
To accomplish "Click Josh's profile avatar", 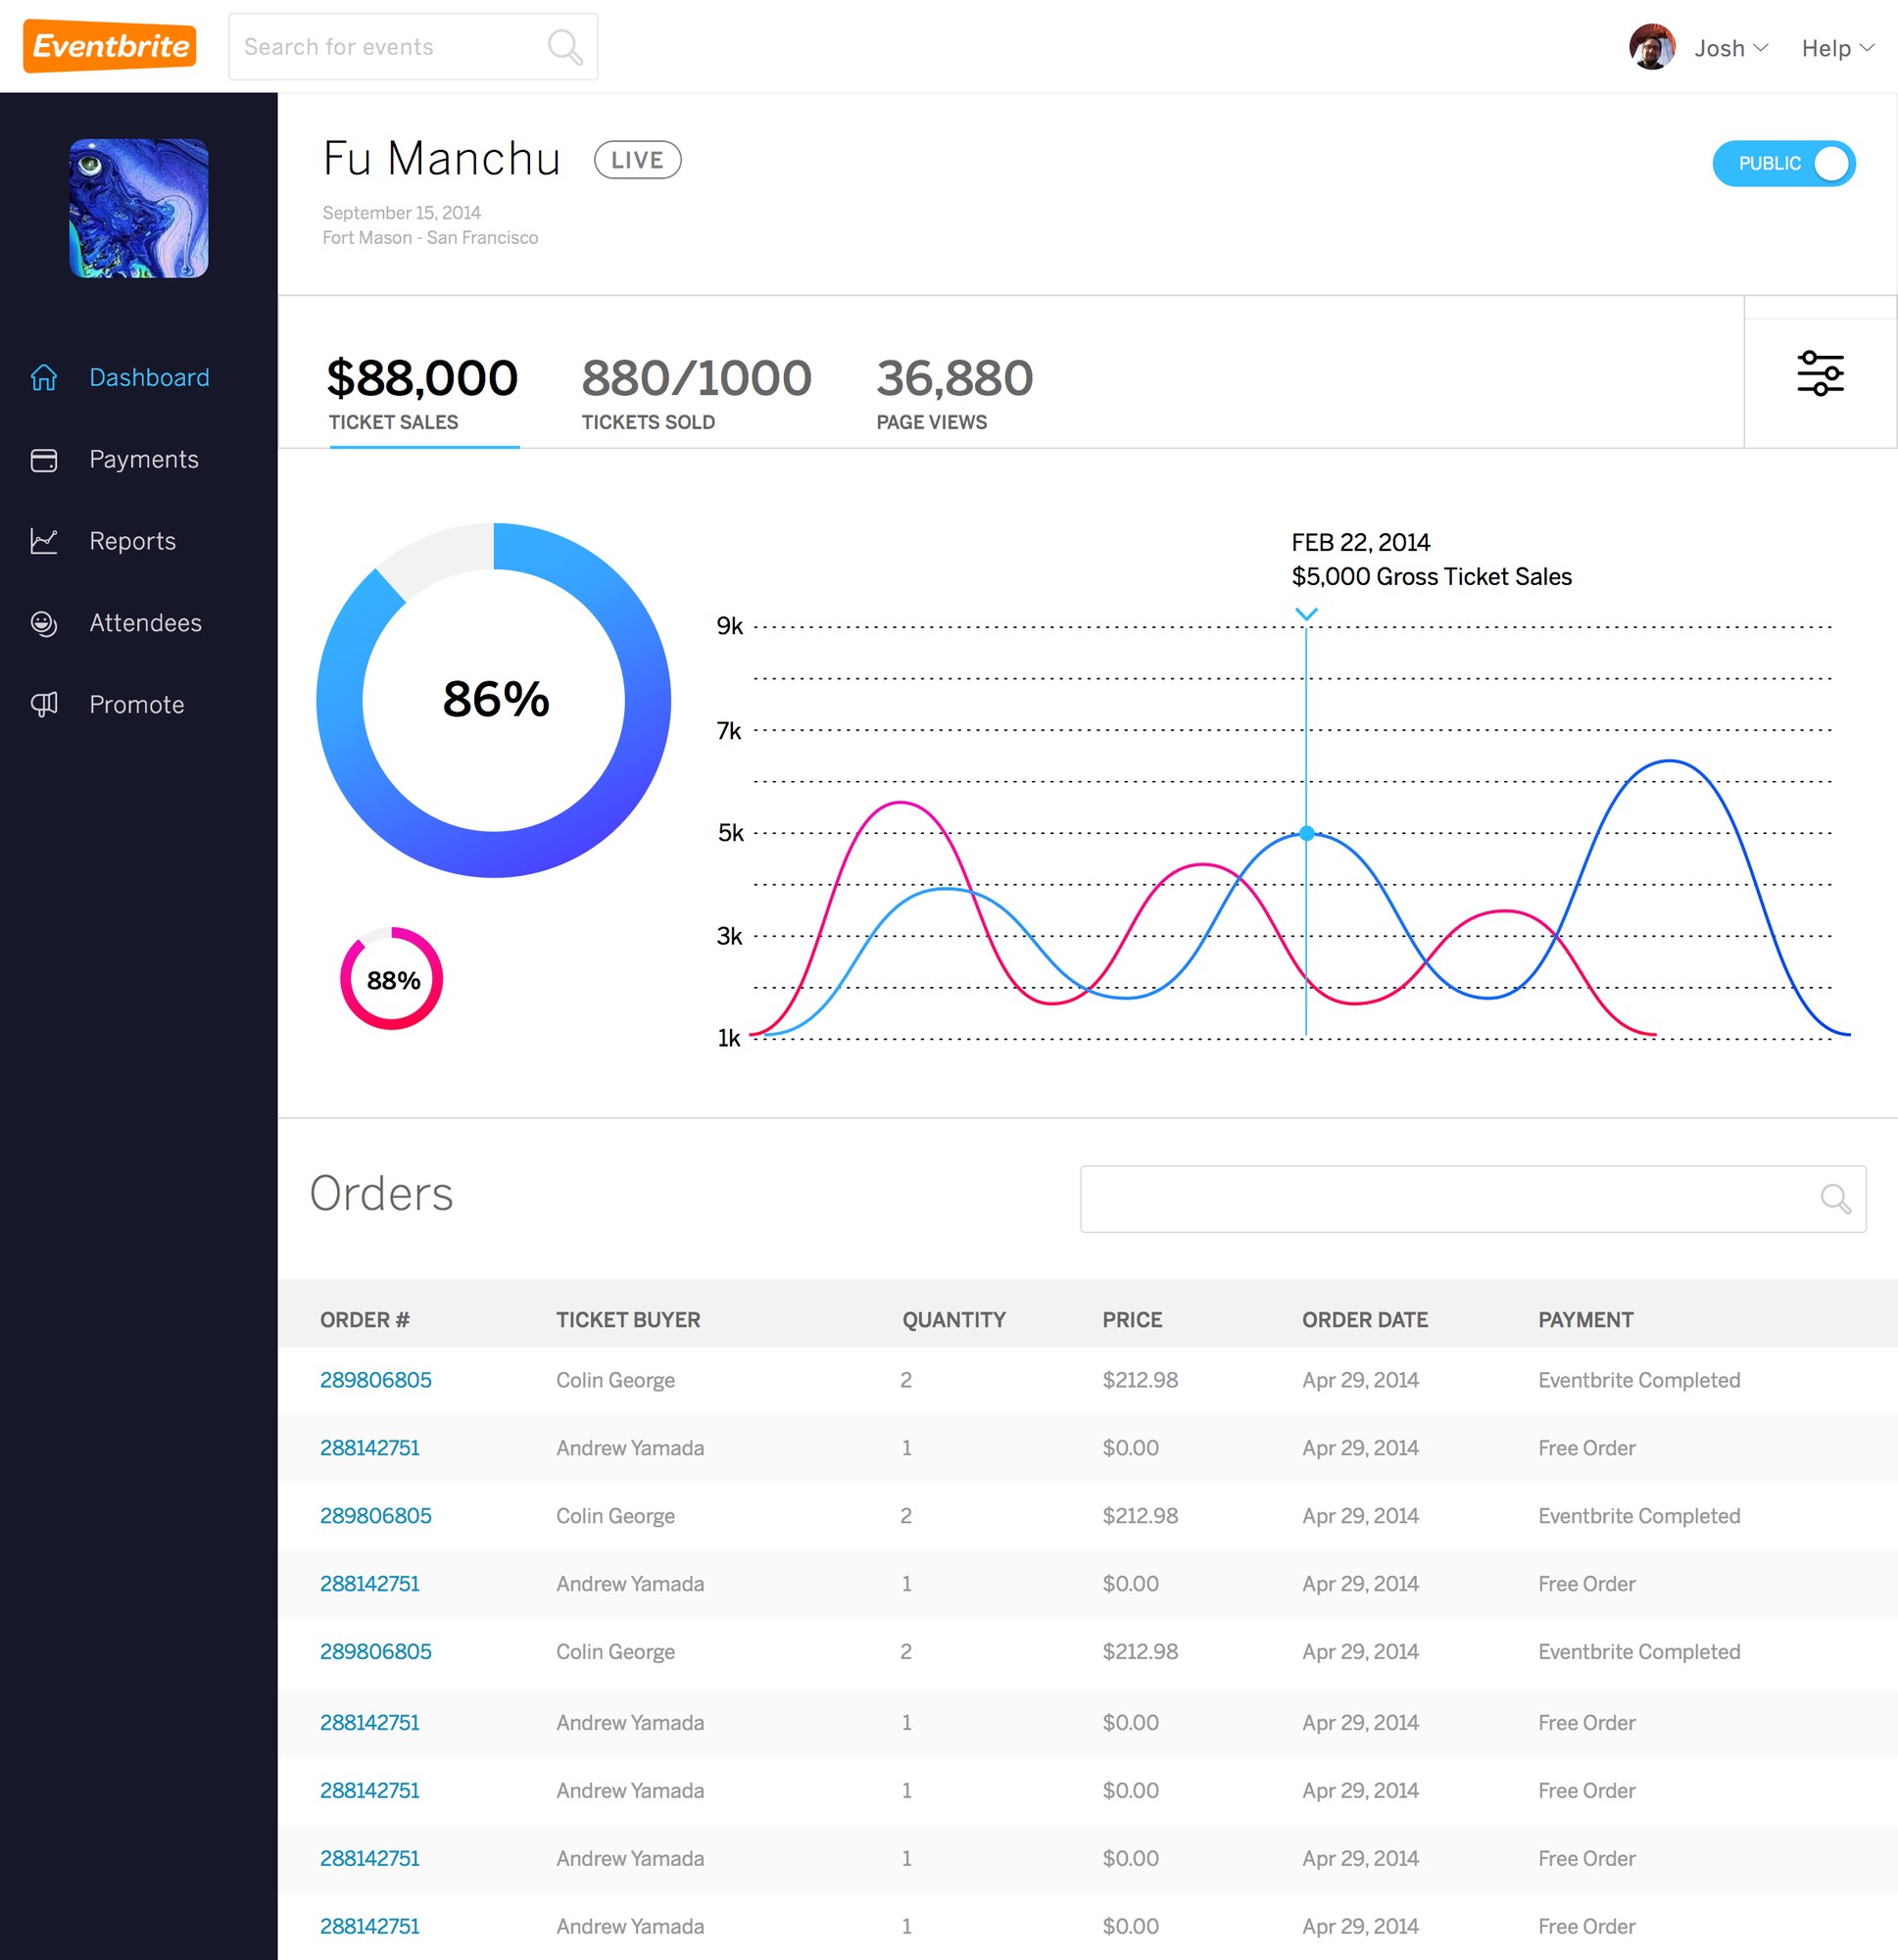I will [x=1652, y=47].
